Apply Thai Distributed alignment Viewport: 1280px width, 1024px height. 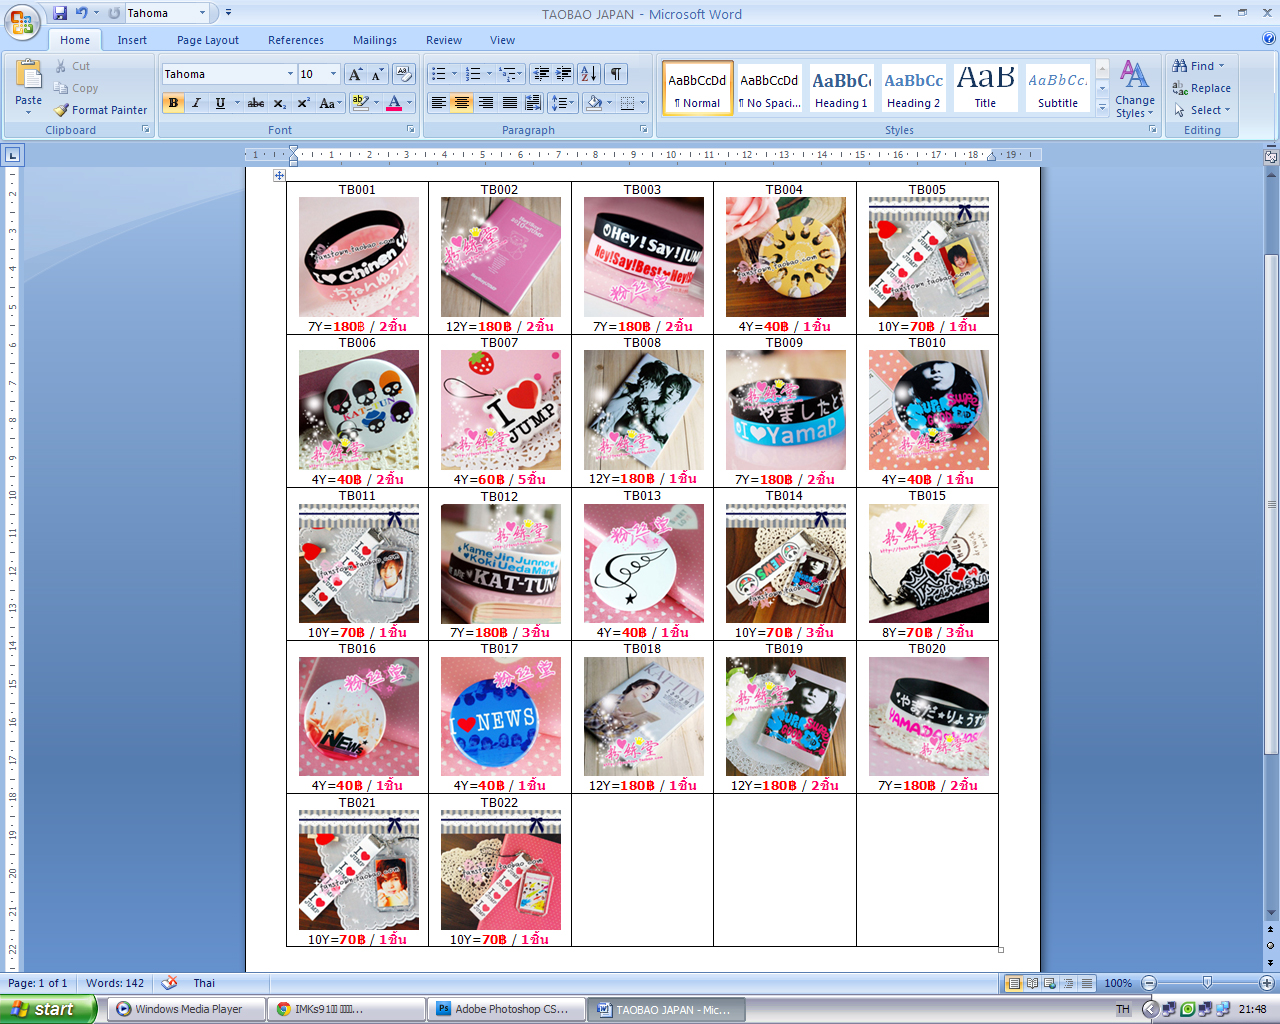(x=533, y=103)
